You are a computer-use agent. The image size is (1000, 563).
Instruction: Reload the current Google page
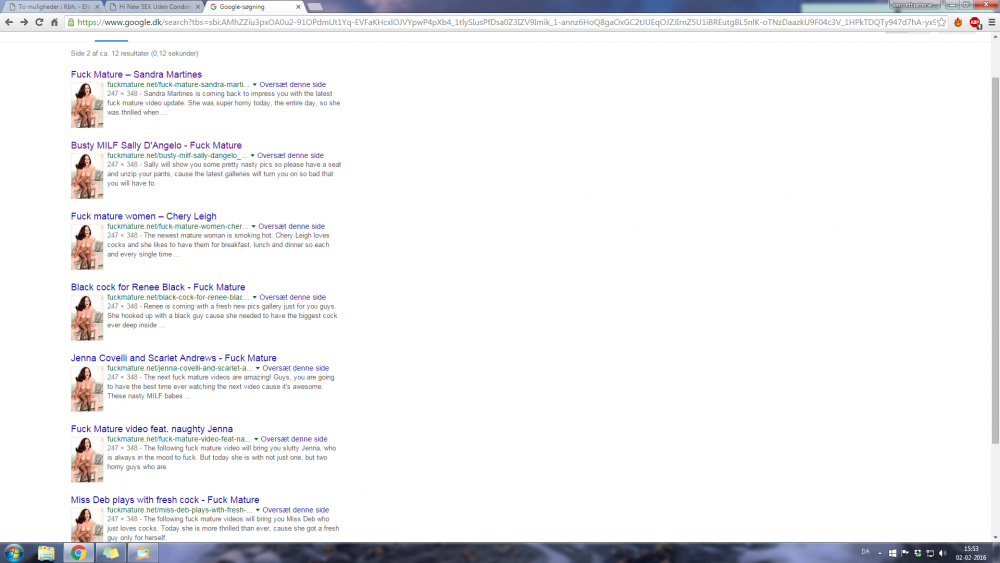point(39,22)
